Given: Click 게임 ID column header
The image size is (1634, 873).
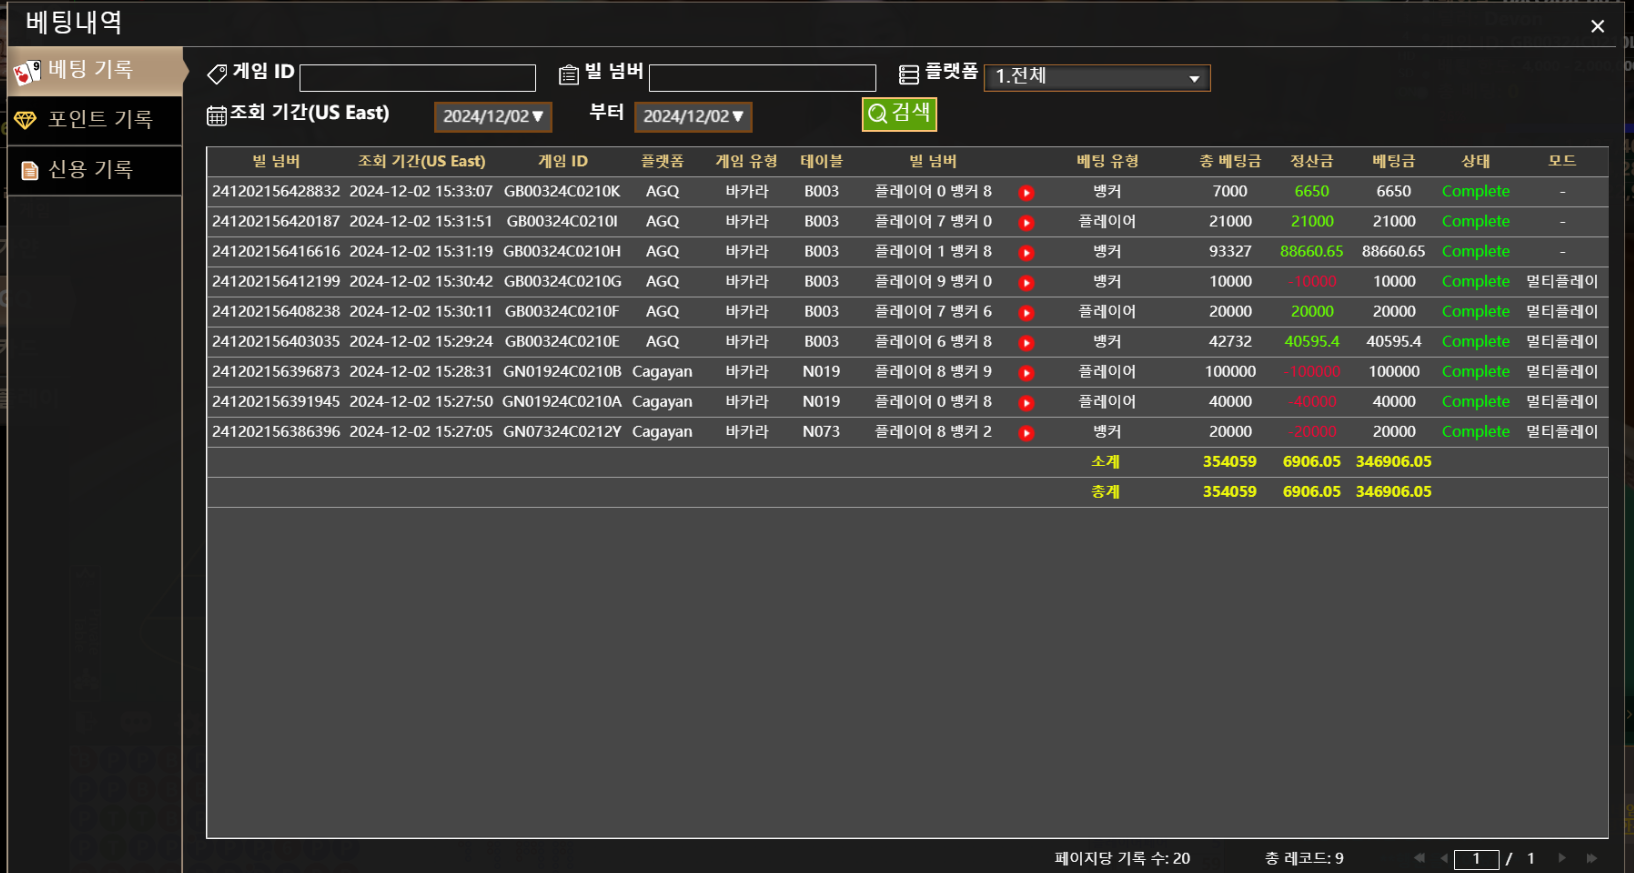Looking at the screenshot, I should [x=562, y=161].
